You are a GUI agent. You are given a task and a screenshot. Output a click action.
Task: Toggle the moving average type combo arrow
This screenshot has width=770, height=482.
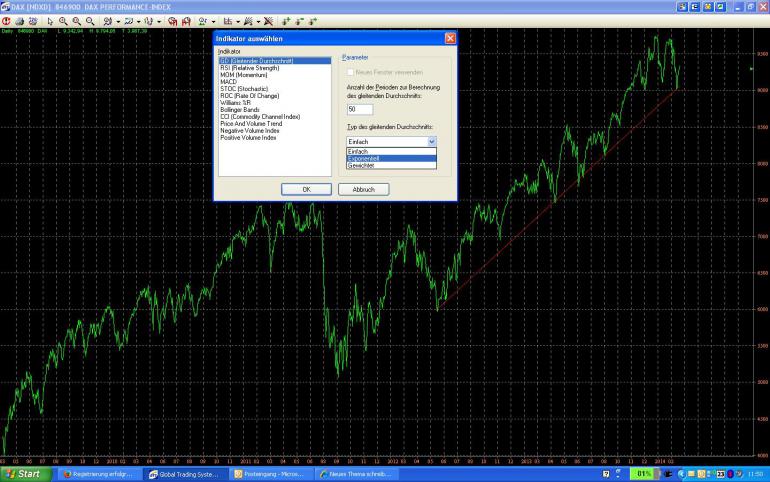tap(432, 141)
